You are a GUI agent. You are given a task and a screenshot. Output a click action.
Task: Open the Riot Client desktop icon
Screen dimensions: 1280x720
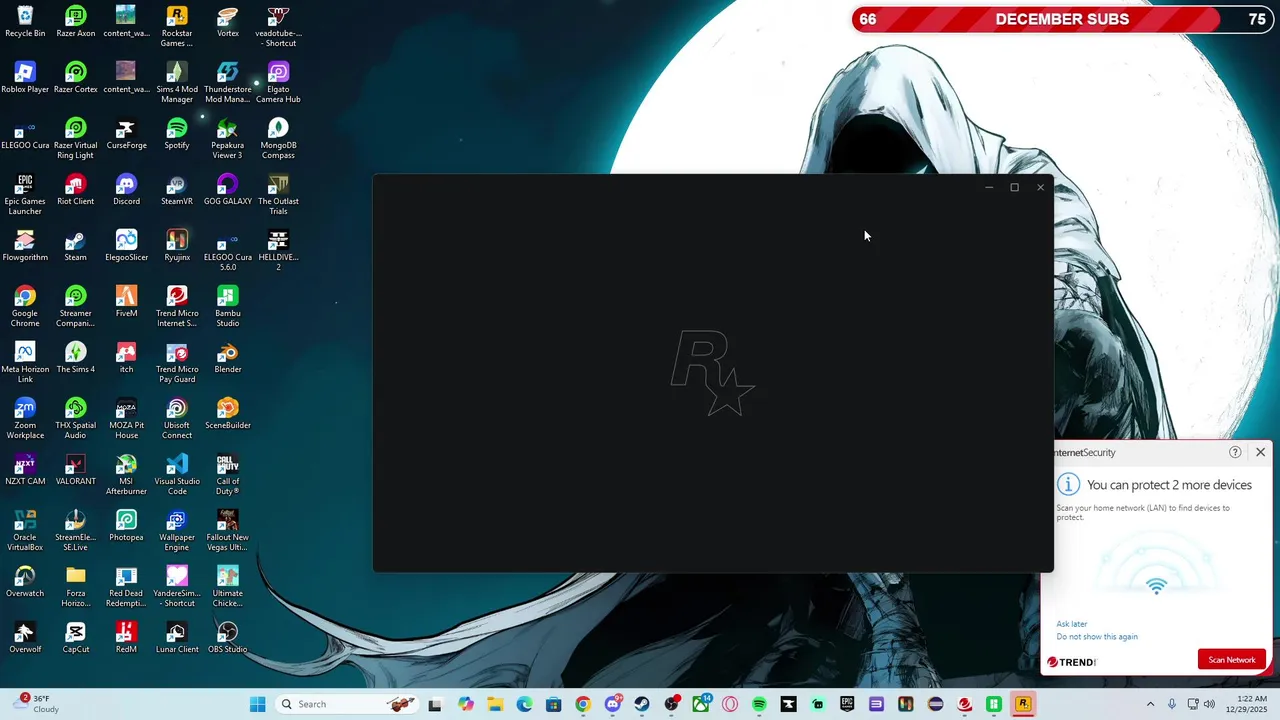75,189
